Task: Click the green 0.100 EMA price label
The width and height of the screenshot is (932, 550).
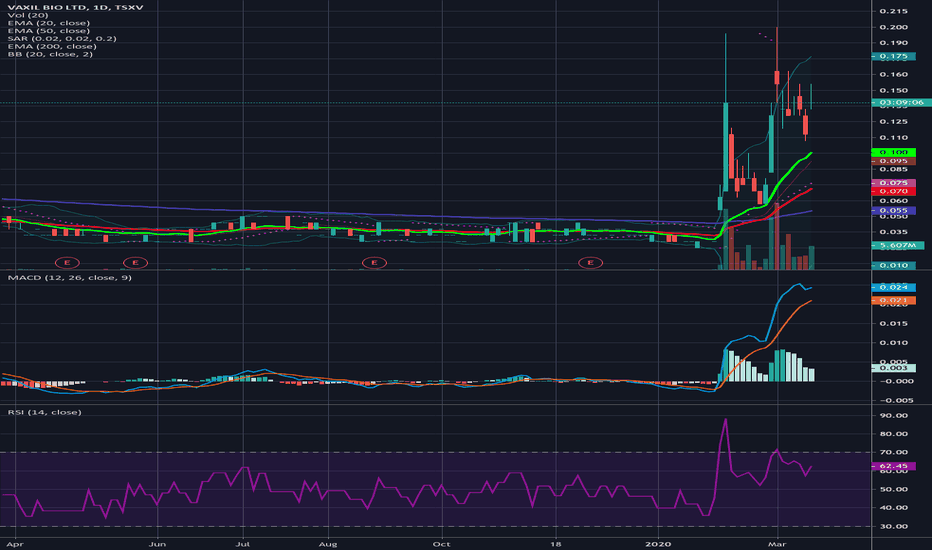Action: click(893, 152)
